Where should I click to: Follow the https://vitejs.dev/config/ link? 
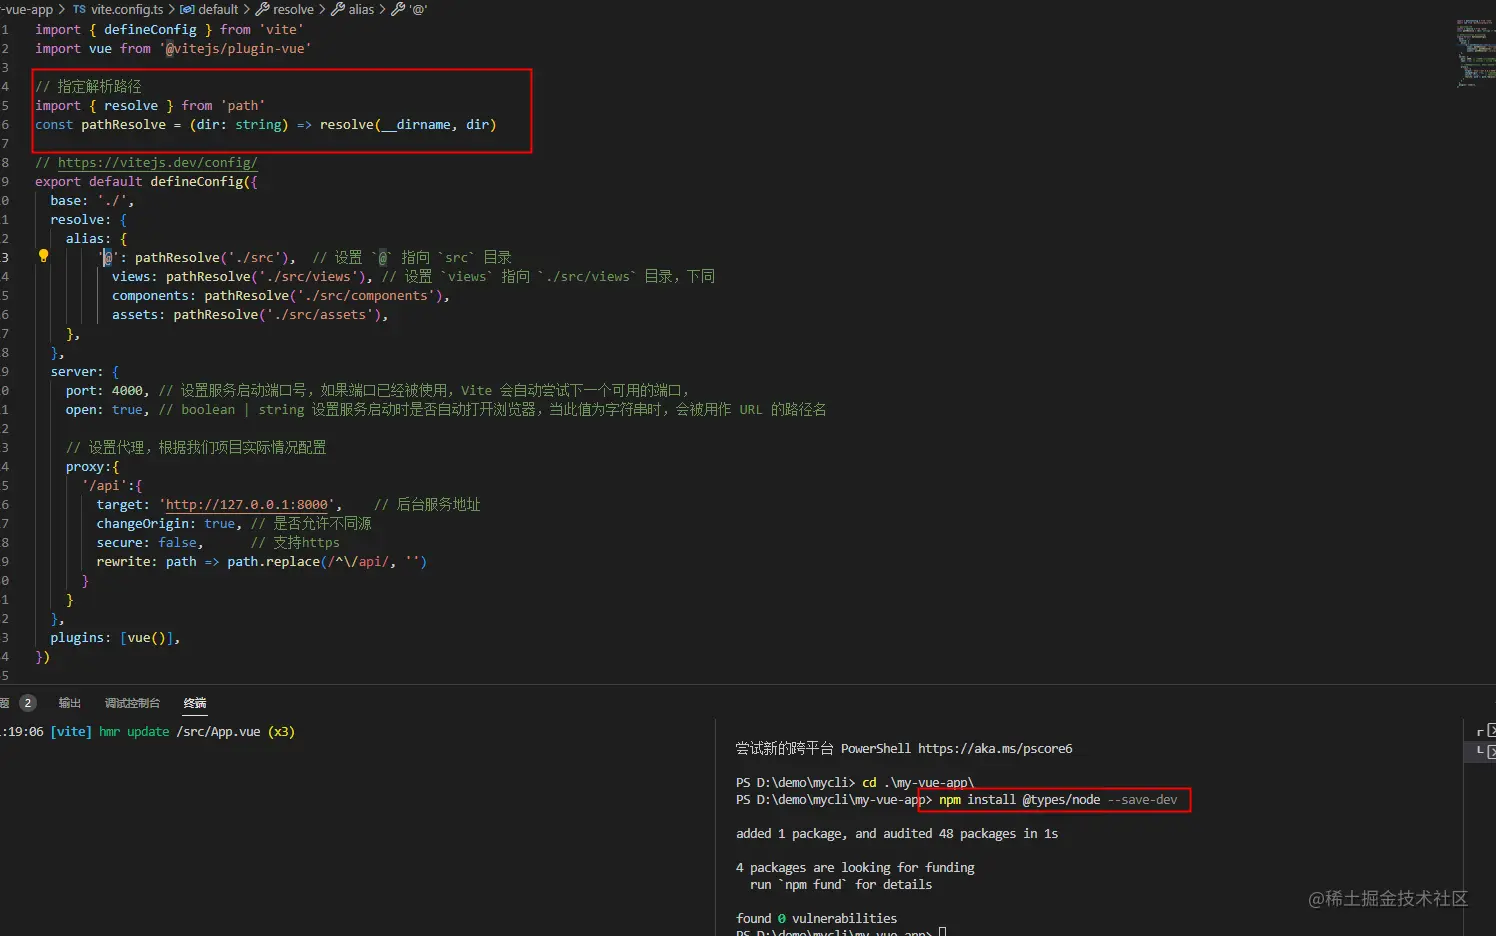(158, 162)
